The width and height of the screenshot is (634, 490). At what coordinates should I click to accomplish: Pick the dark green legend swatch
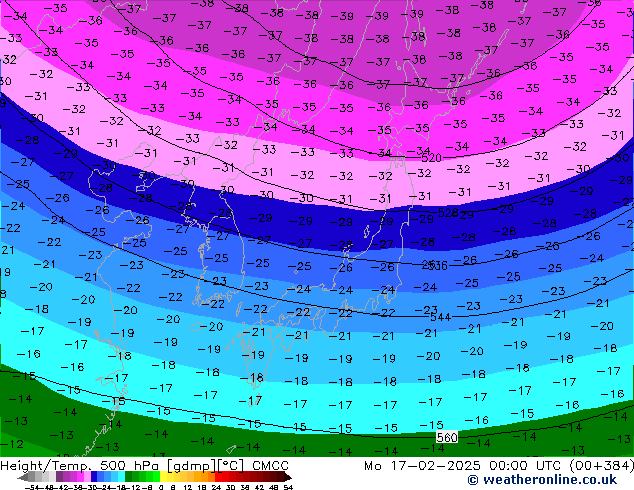pyautogui.click(x=128, y=477)
